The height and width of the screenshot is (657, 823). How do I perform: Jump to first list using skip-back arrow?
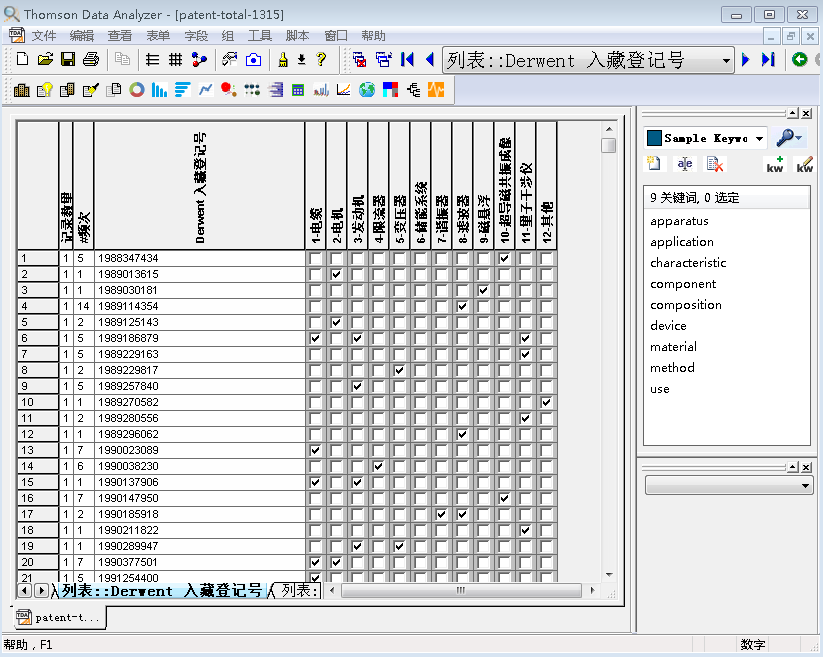click(x=407, y=60)
